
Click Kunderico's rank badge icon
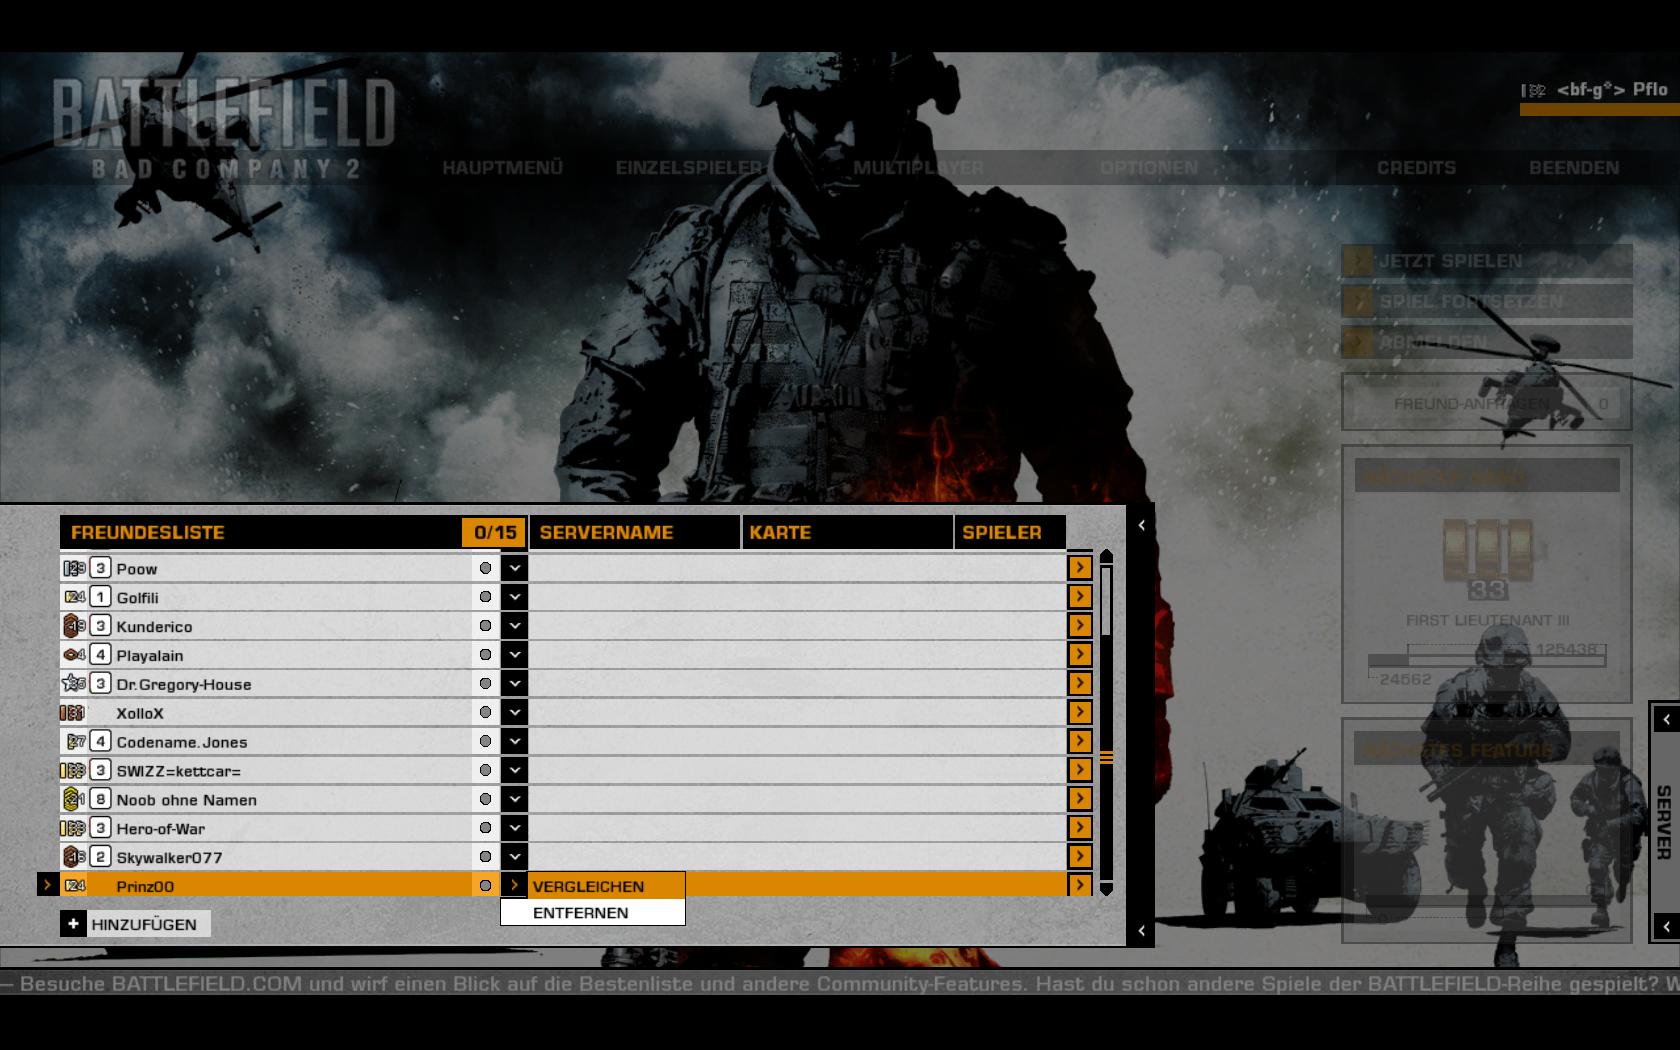[x=75, y=626]
